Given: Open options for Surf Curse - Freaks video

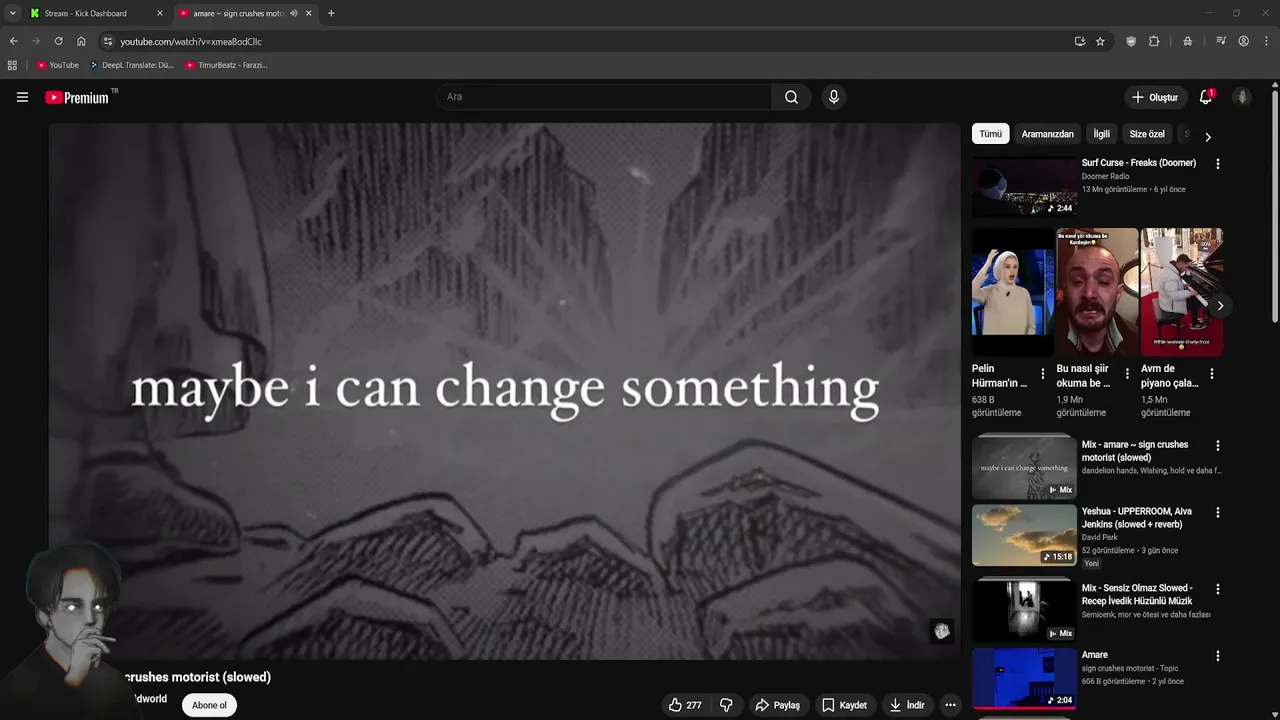Looking at the screenshot, I should pyautogui.click(x=1217, y=163).
